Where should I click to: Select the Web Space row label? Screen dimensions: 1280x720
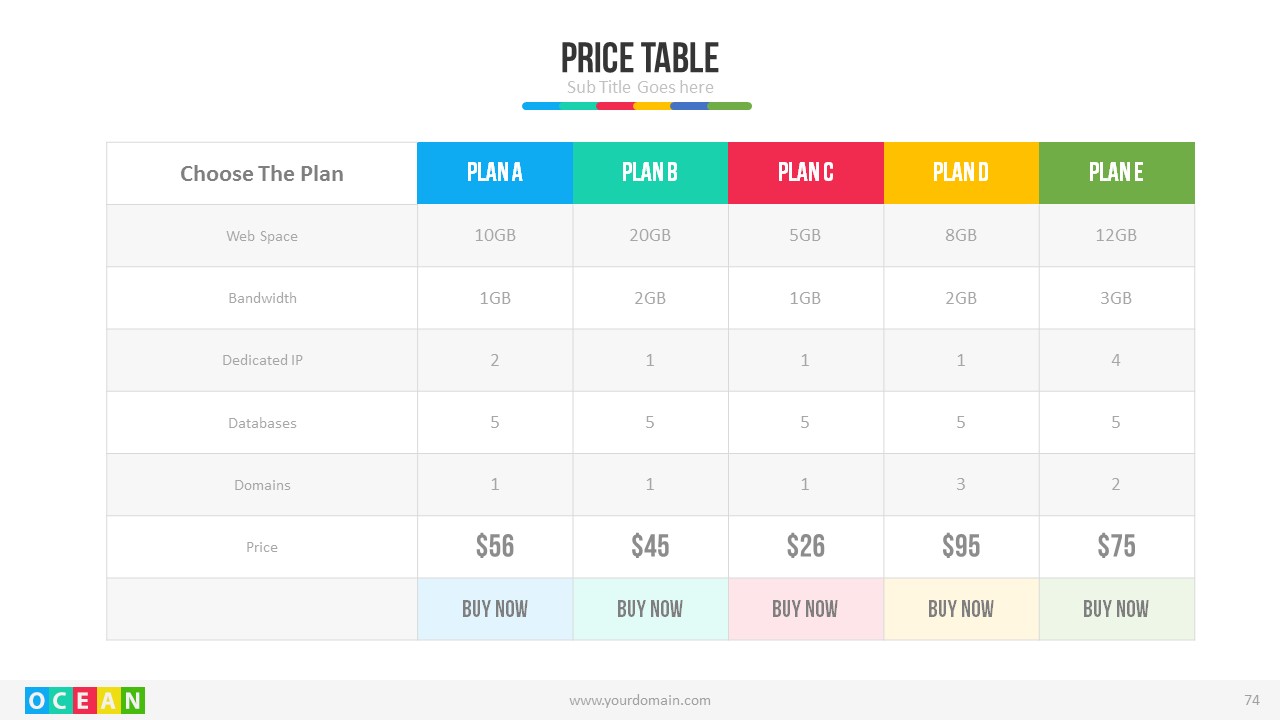pos(262,236)
